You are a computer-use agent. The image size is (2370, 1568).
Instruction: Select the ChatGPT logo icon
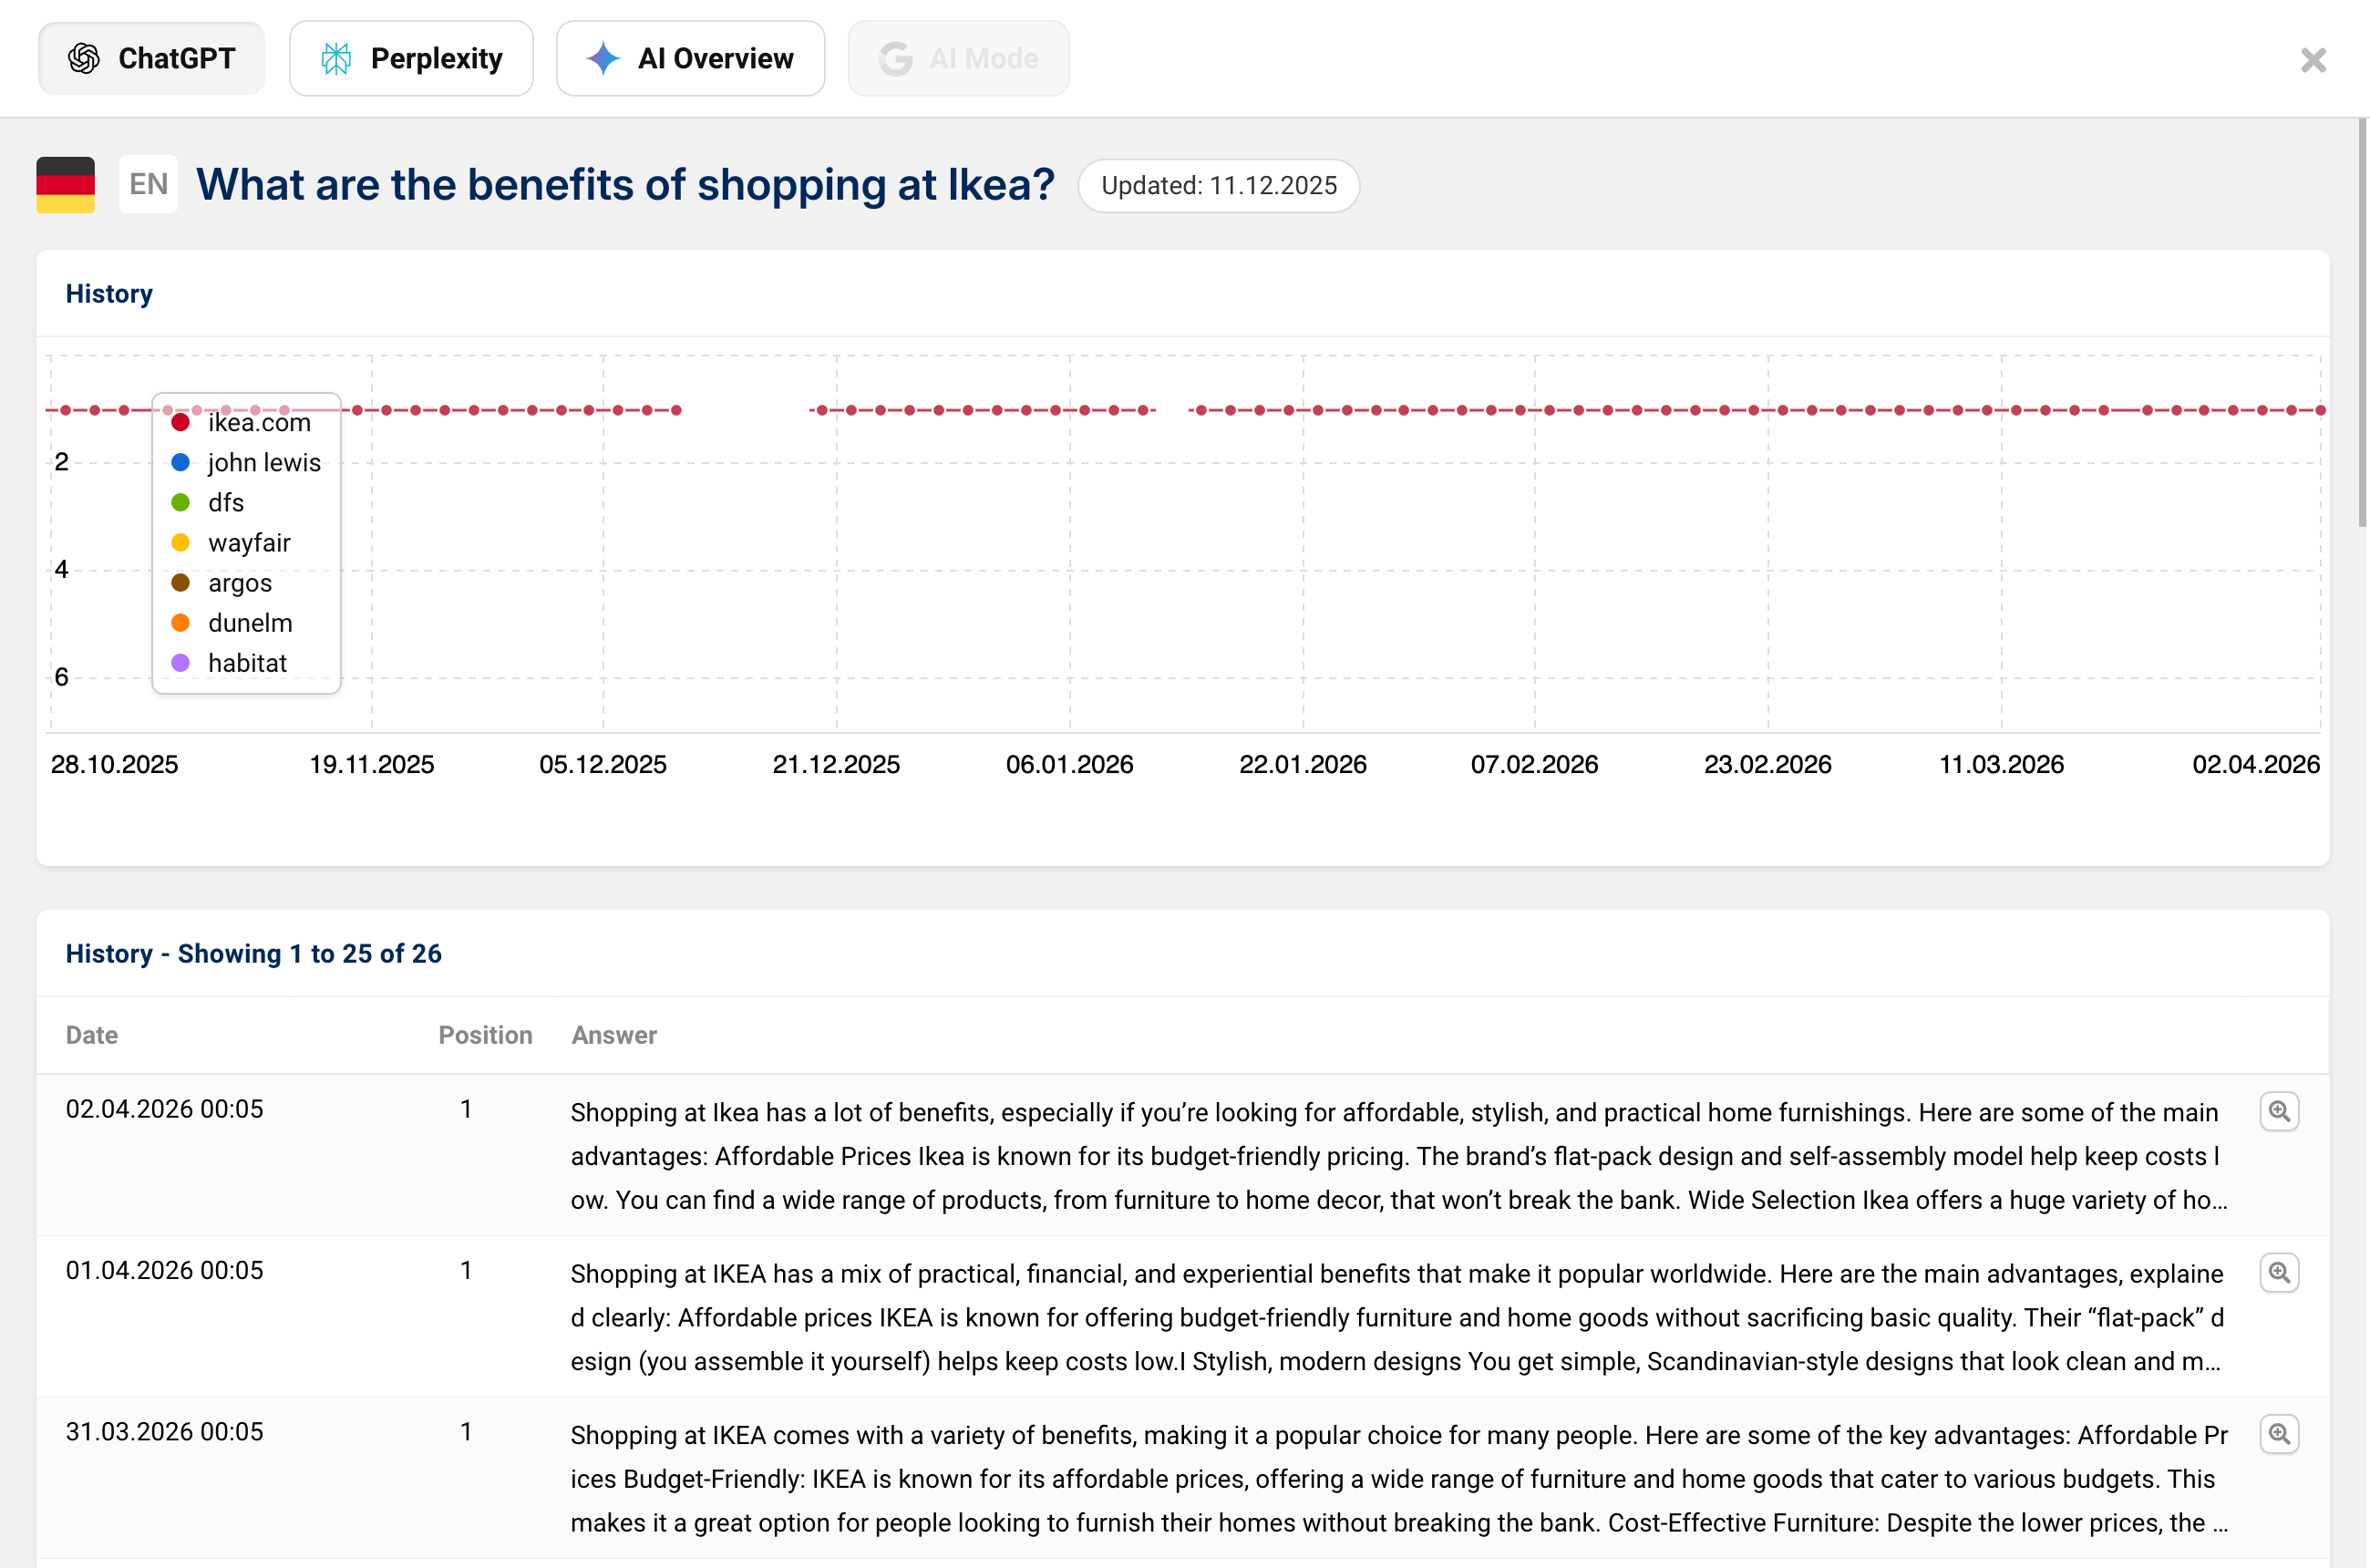(84, 58)
